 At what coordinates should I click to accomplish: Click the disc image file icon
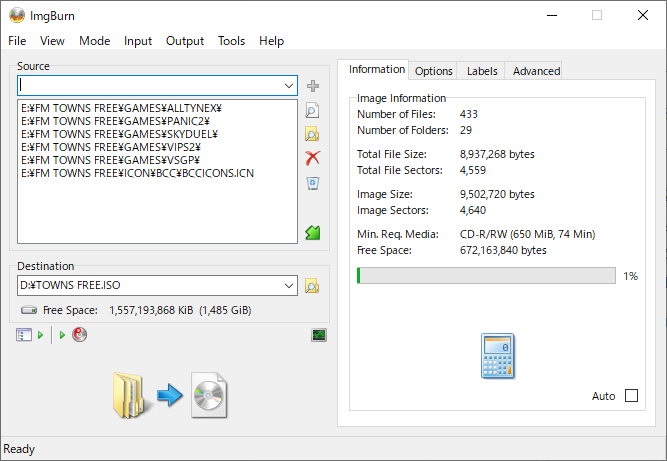click(x=209, y=396)
